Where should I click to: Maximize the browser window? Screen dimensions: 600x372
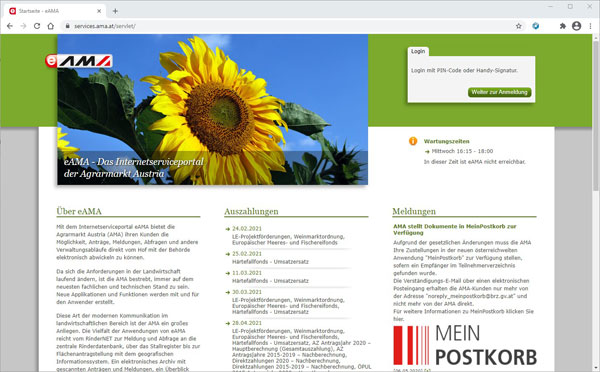[x=570, y=7]
